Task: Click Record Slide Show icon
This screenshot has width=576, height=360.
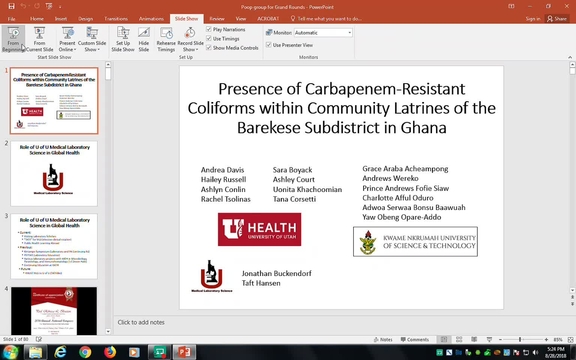Action: [190, 33]
